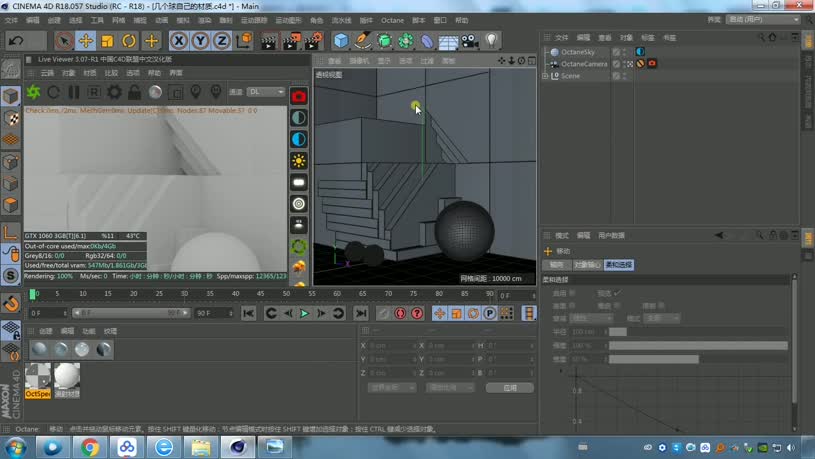Toggle the P parameter keyframe button
815x459 pixels.
(x=490, y=313)
